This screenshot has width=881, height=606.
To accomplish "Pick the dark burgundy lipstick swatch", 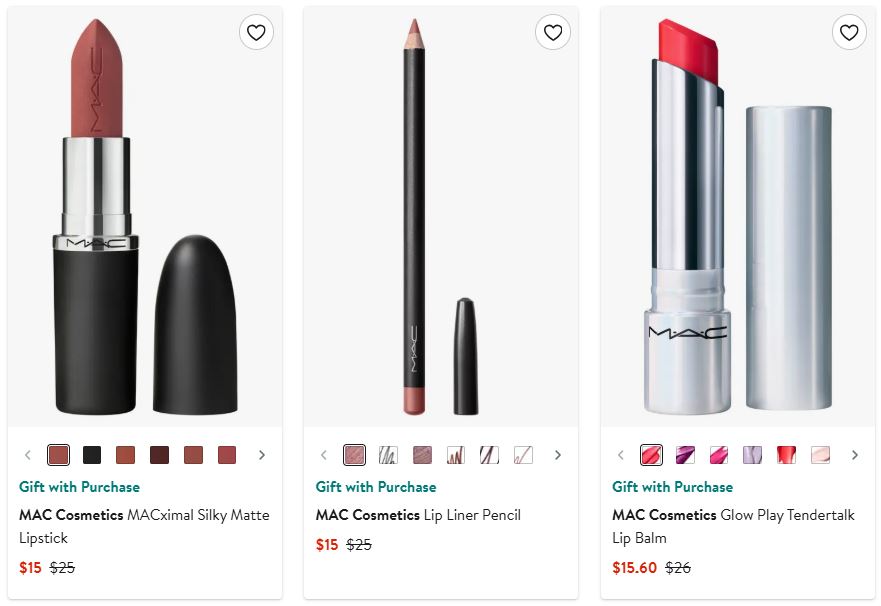I will 159,455.
